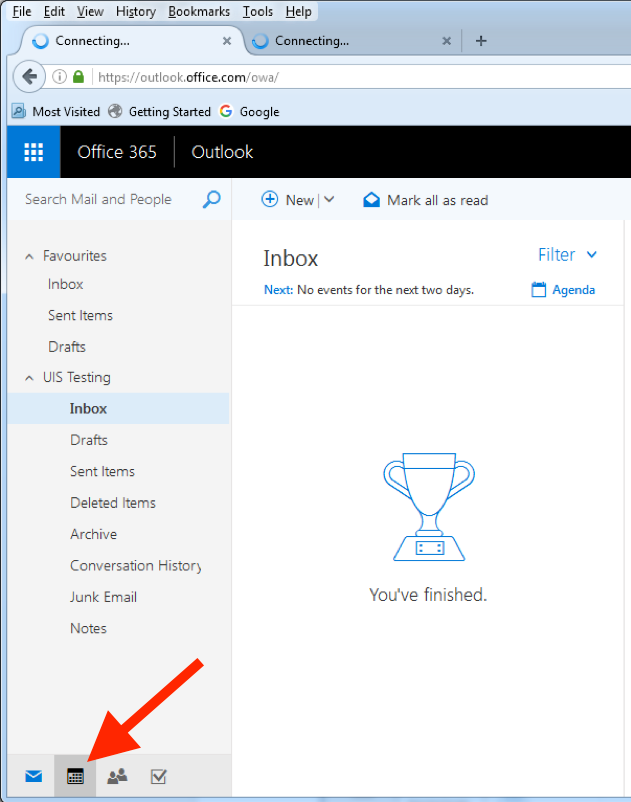The image size is (631, 802).
Task: Open the Help menu
Action: [x=299, y=11]
